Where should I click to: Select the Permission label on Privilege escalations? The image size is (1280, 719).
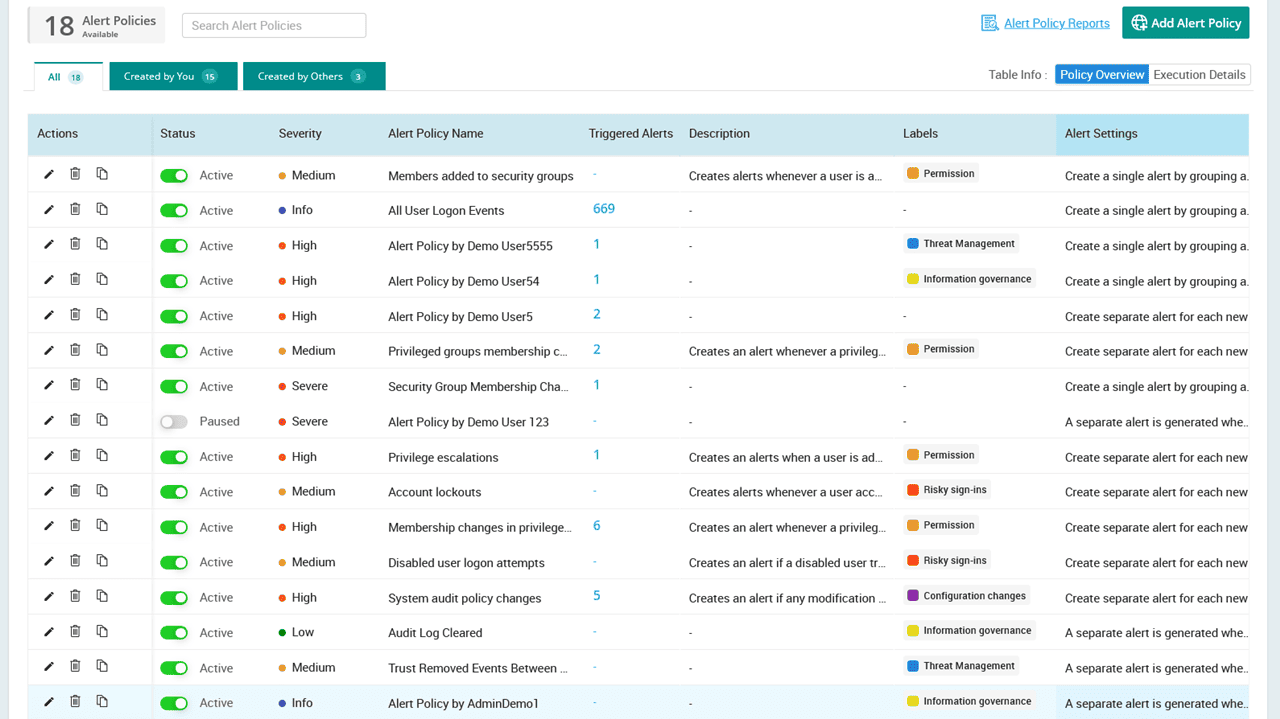(940, 454)
